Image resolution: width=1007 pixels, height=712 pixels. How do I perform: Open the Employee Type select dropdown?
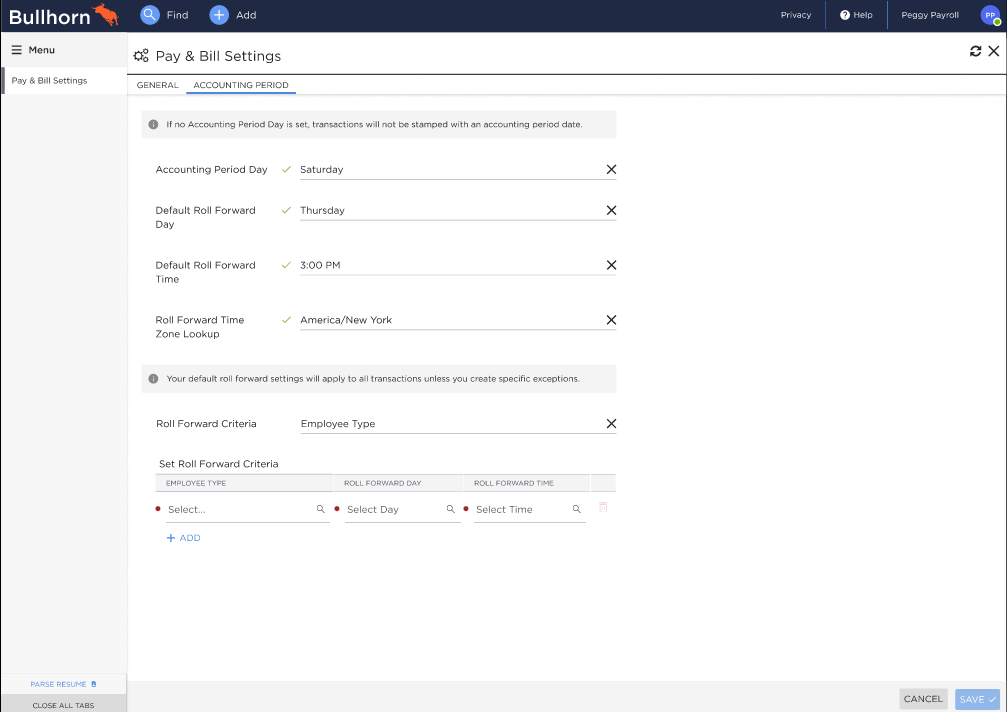pyautogui.click(x=245, y=510)
